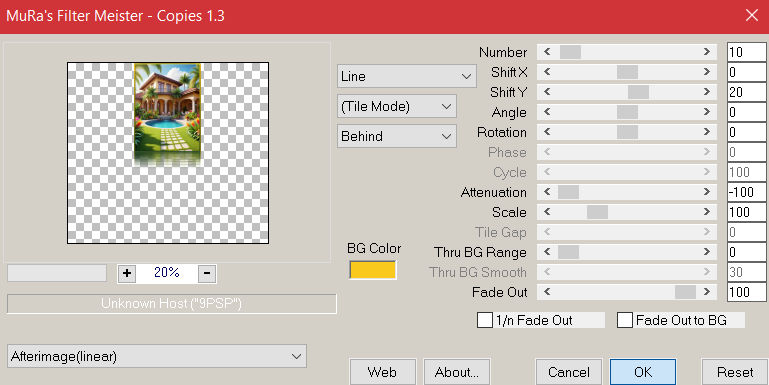Expand the Behind order dropdown

[397, 136]
